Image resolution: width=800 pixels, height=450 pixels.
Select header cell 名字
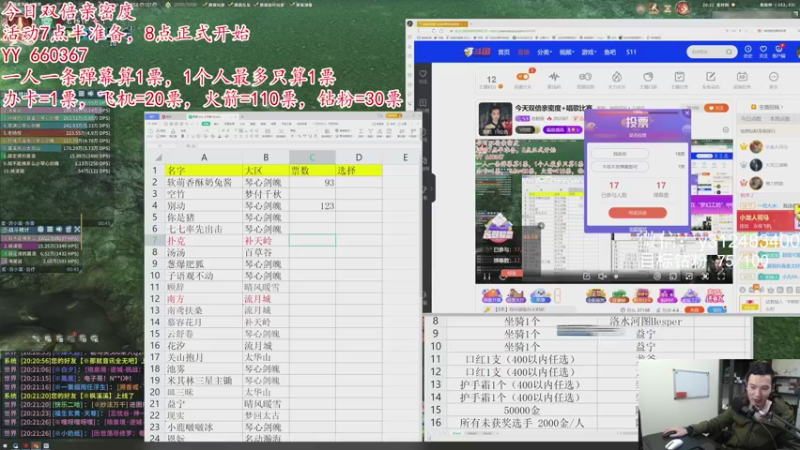[204, 170]
